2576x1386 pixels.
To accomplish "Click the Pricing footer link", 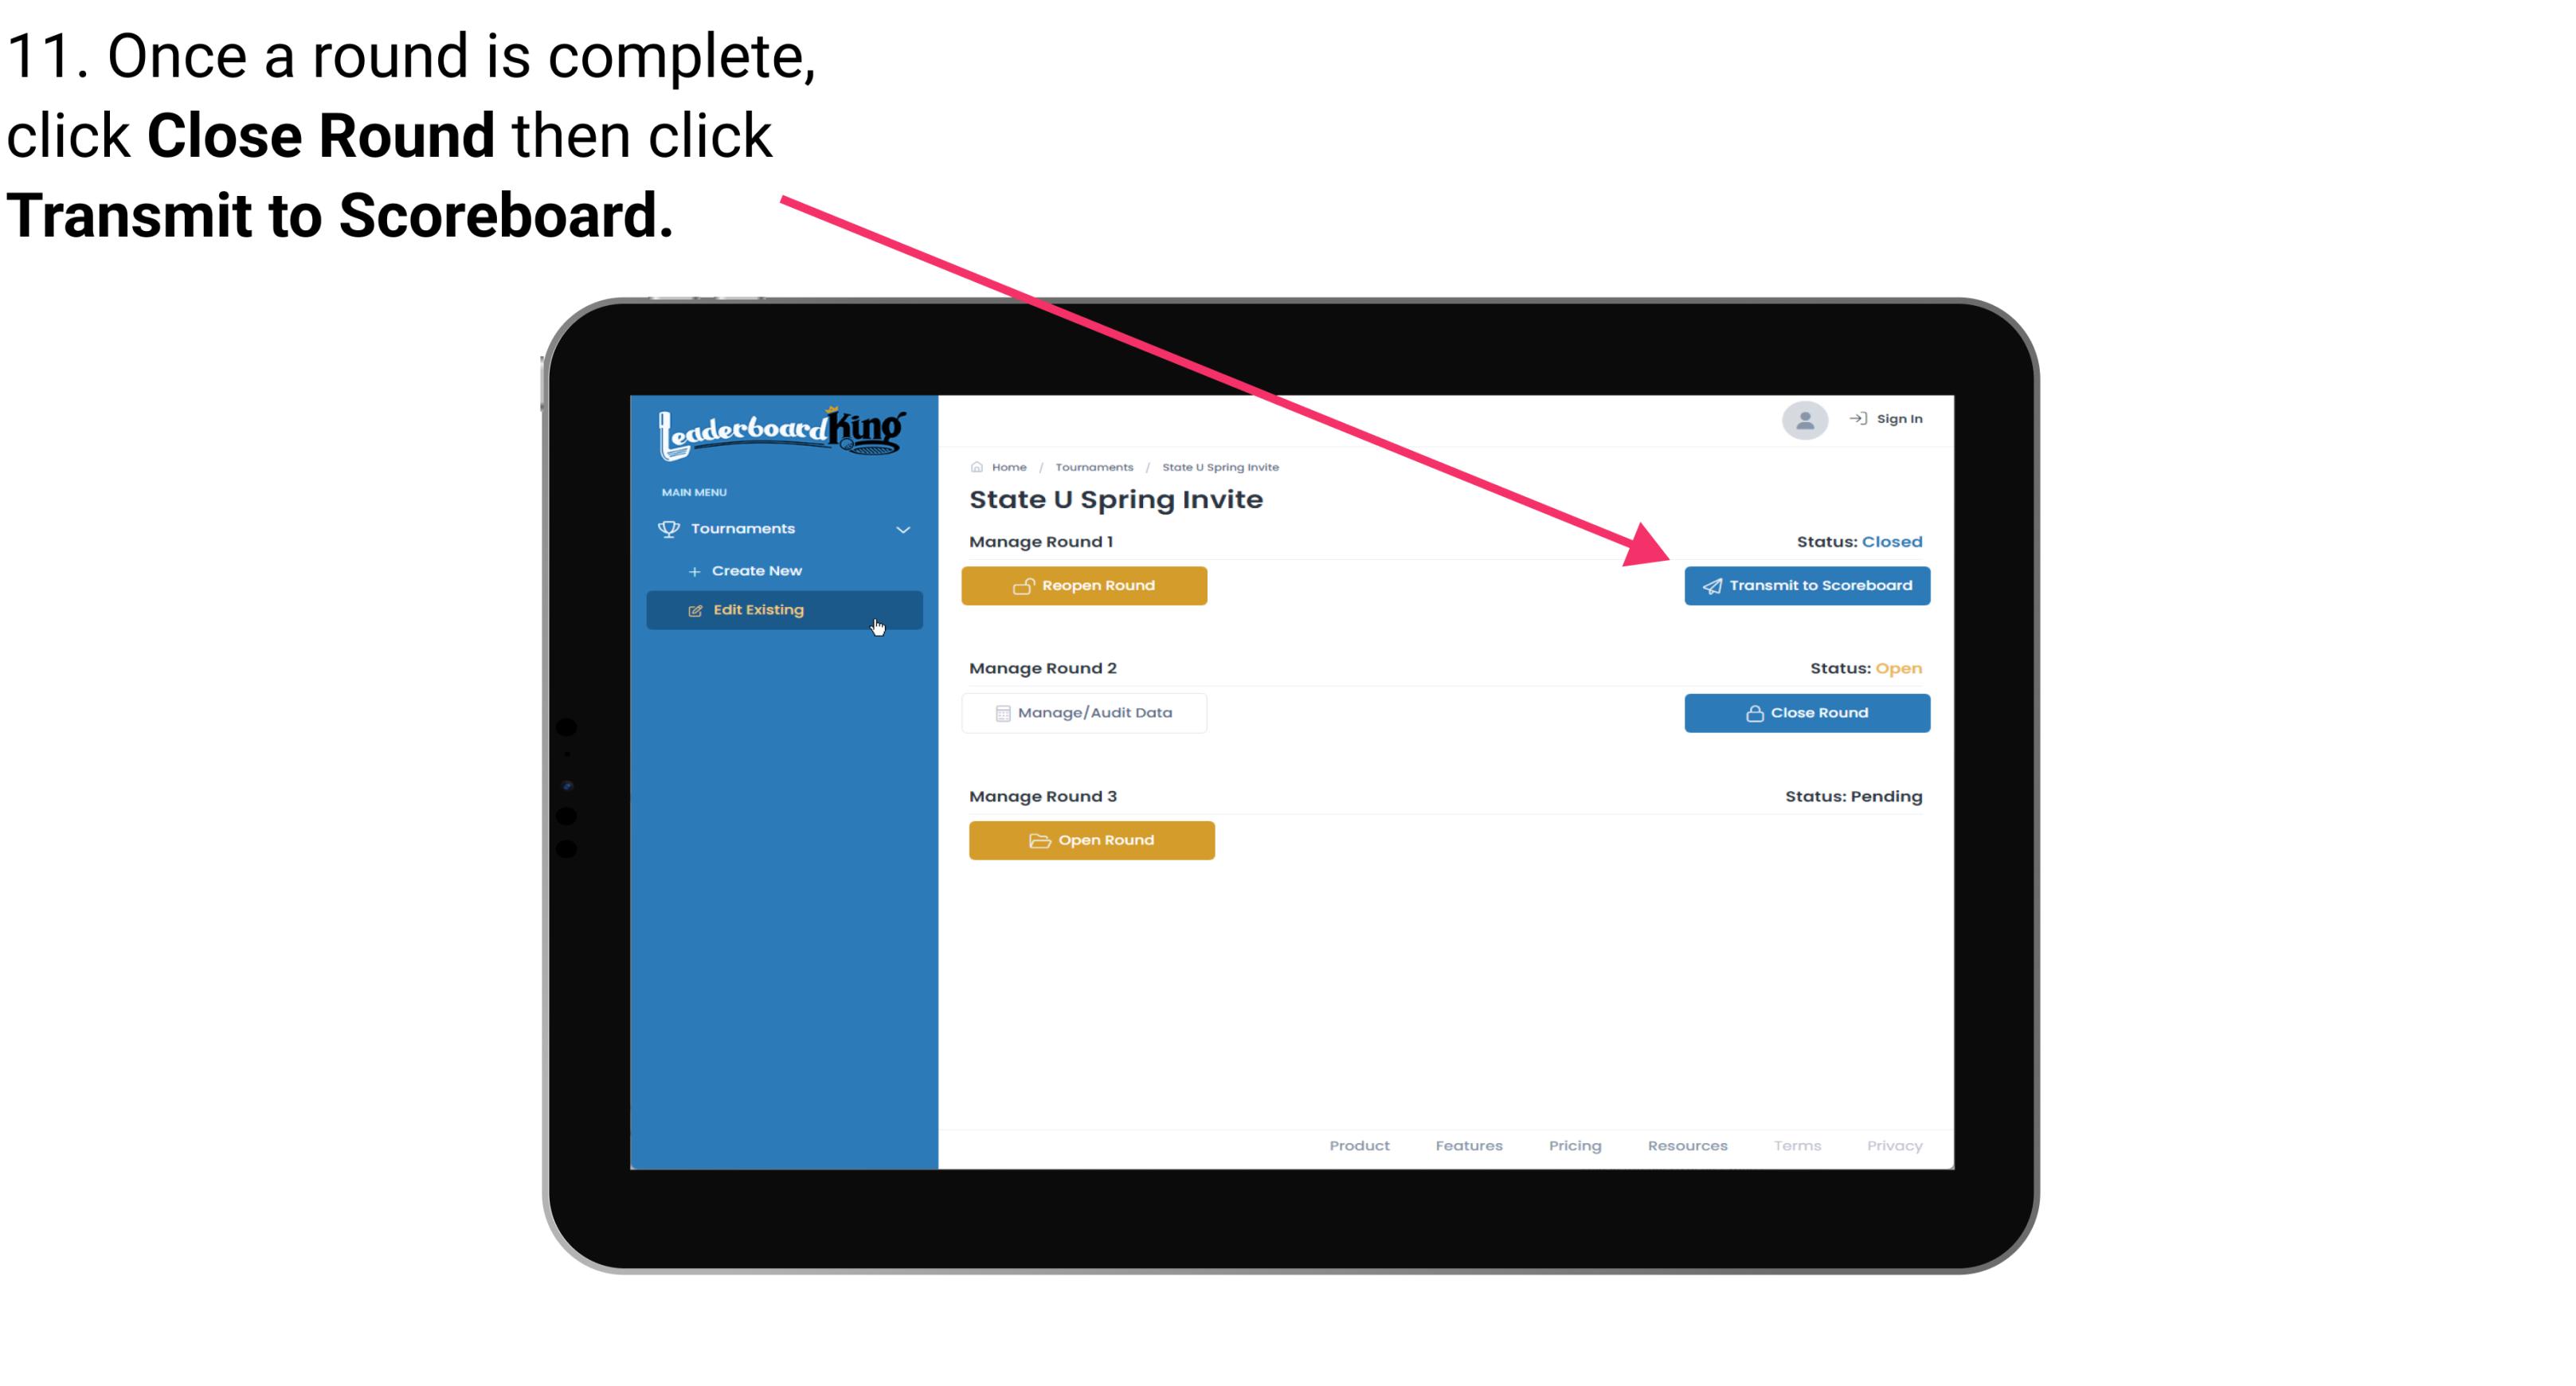I will [1573, 1145].
